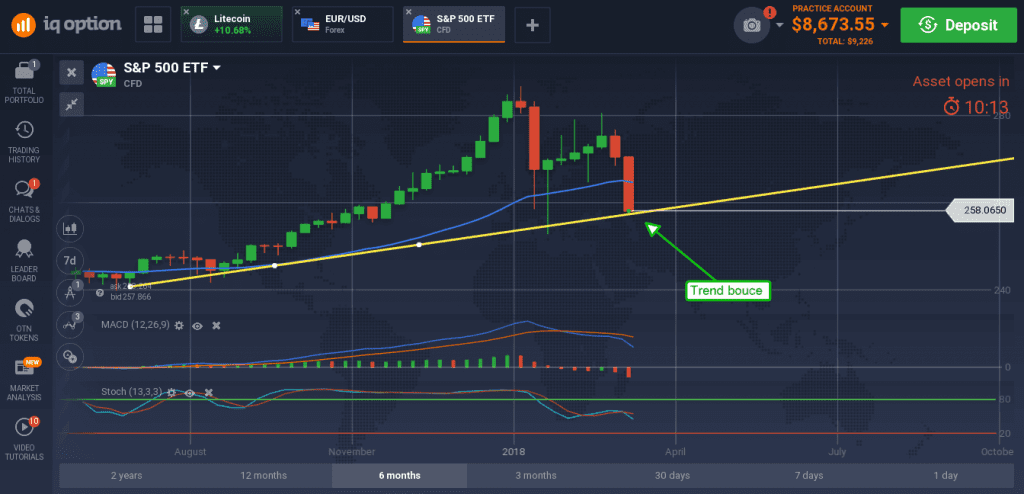Viewport: 1024px width, 494px height.
Task: Open the MACD settings gear
Action: pyautogui.click(x=179, y=325)
